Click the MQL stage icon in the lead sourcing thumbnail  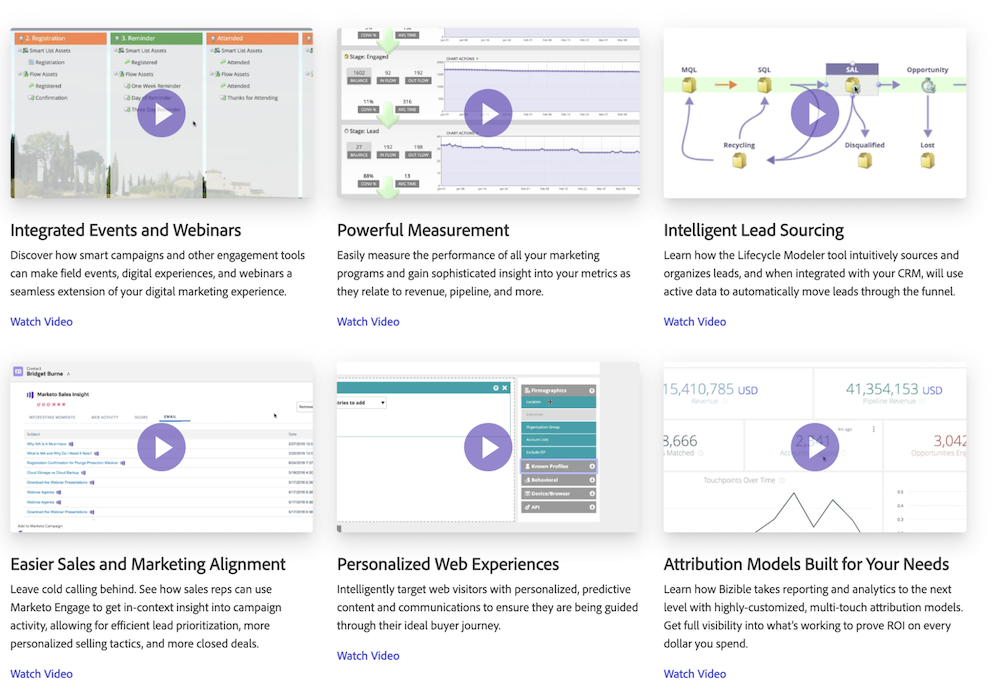tap(689, 85)
